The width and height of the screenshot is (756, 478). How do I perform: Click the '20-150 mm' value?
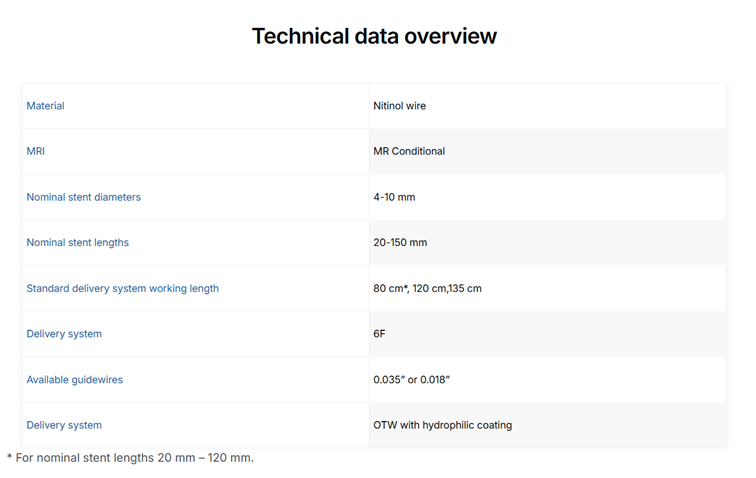tap(401, 243)
